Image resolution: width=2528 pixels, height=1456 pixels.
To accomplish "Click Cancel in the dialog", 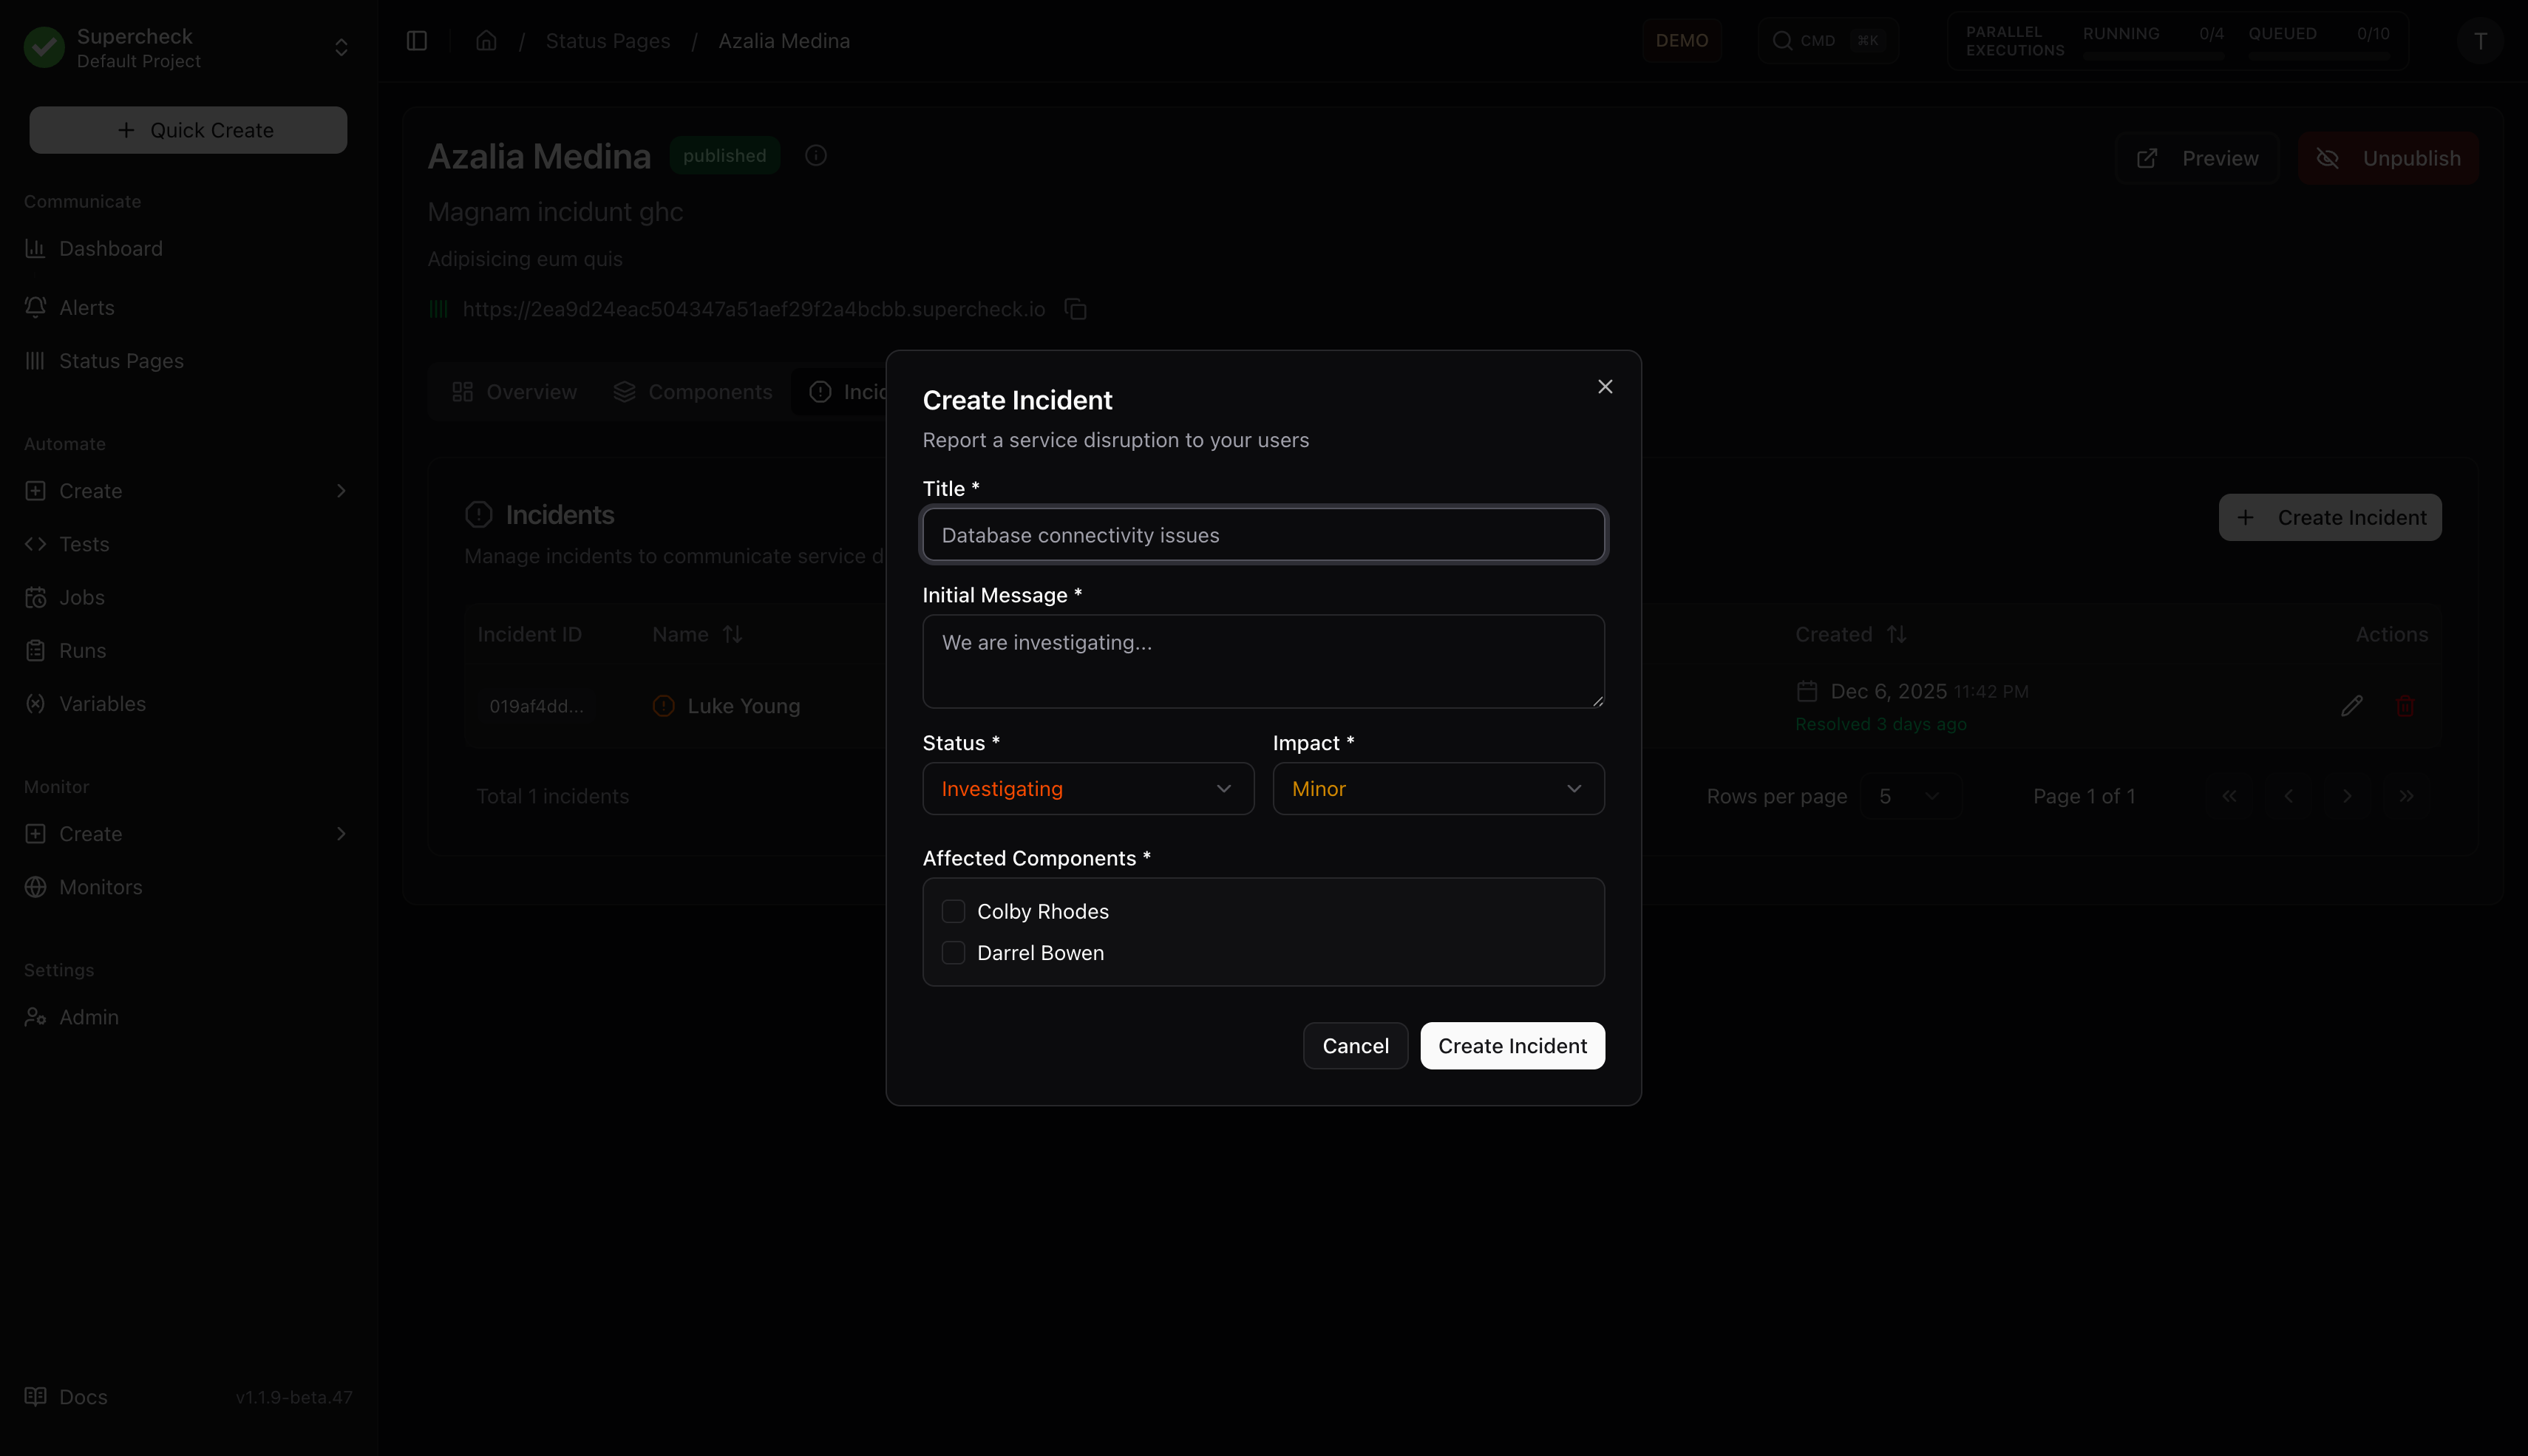I will pyautogui.click(x=1355, y=1046).
